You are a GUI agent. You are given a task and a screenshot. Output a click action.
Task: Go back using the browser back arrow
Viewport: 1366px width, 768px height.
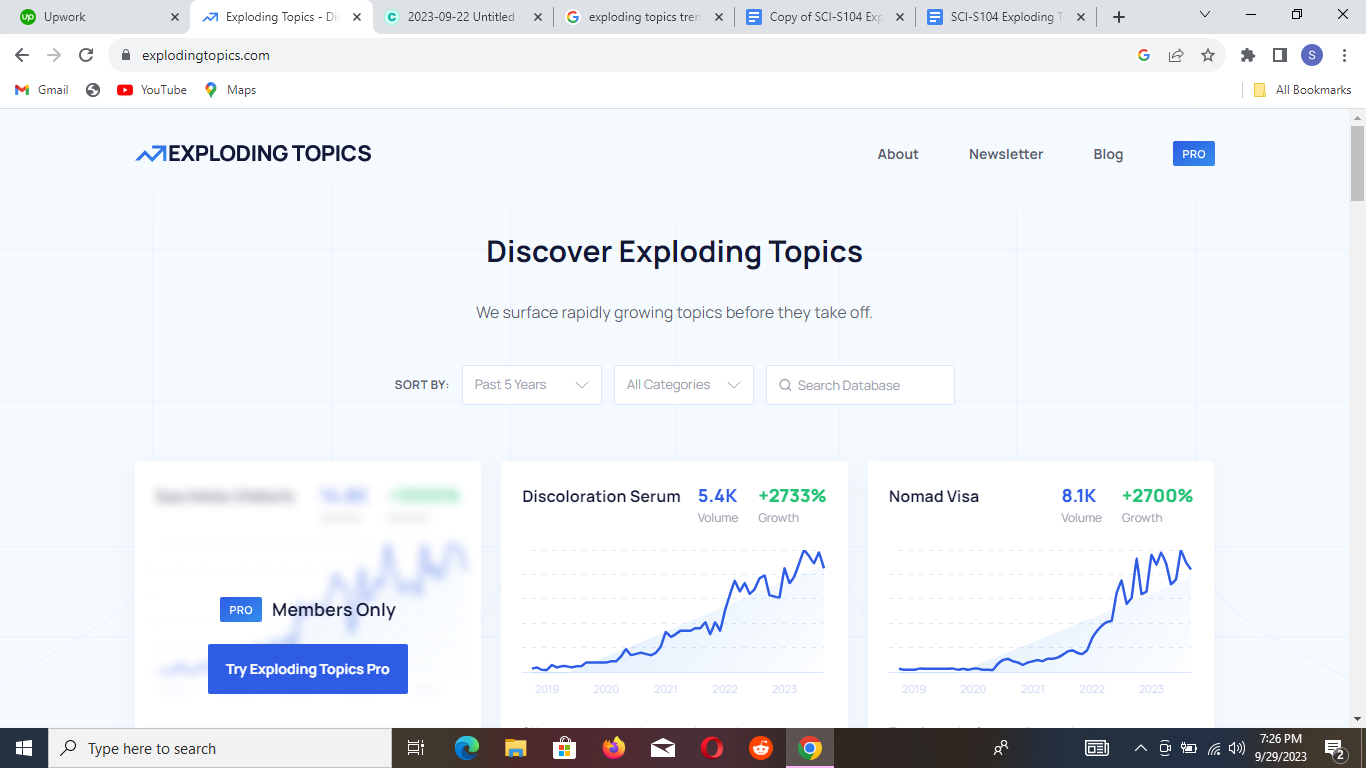pos(21,55)
